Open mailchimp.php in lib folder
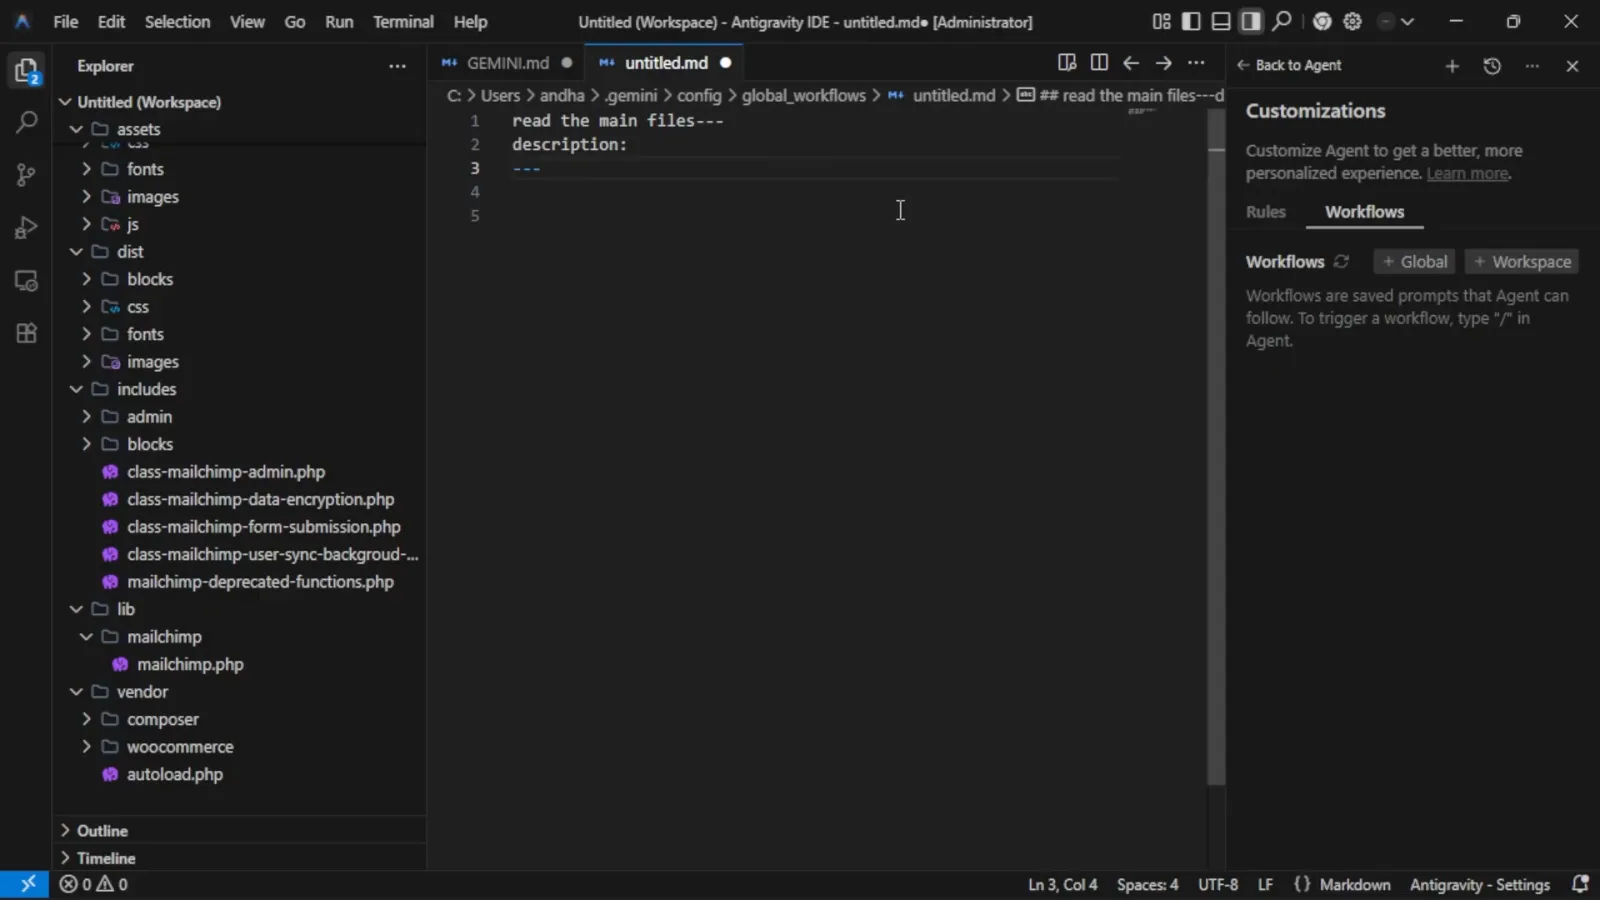This screenshot has height=900, width=1600. [x=190, y=664]
